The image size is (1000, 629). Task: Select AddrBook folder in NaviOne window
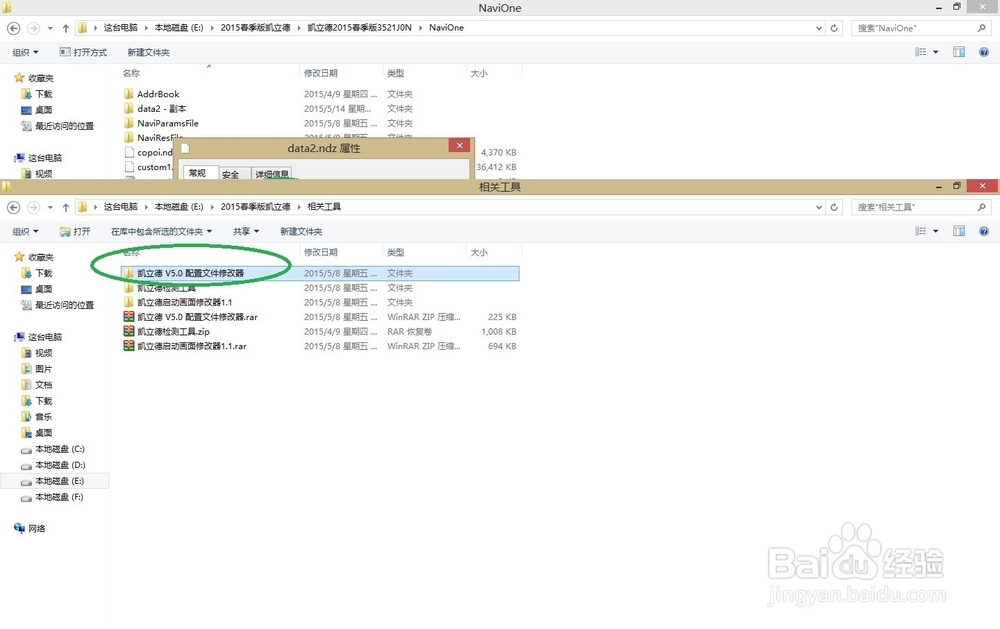(x=158, y=94)
